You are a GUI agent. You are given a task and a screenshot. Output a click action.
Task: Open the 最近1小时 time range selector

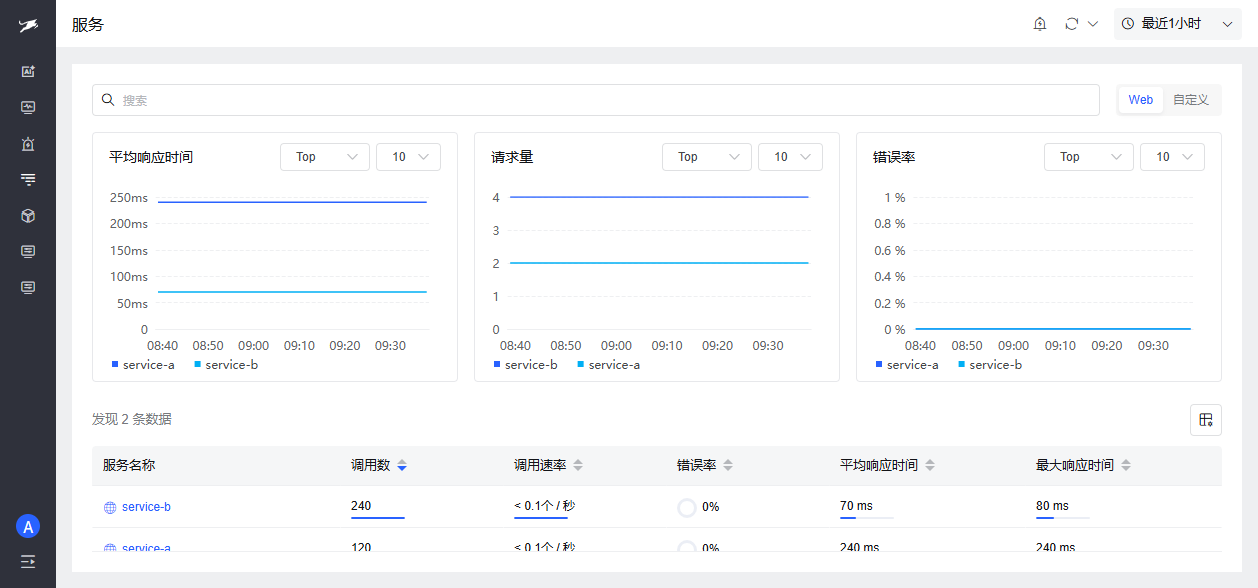point(1177,23)
